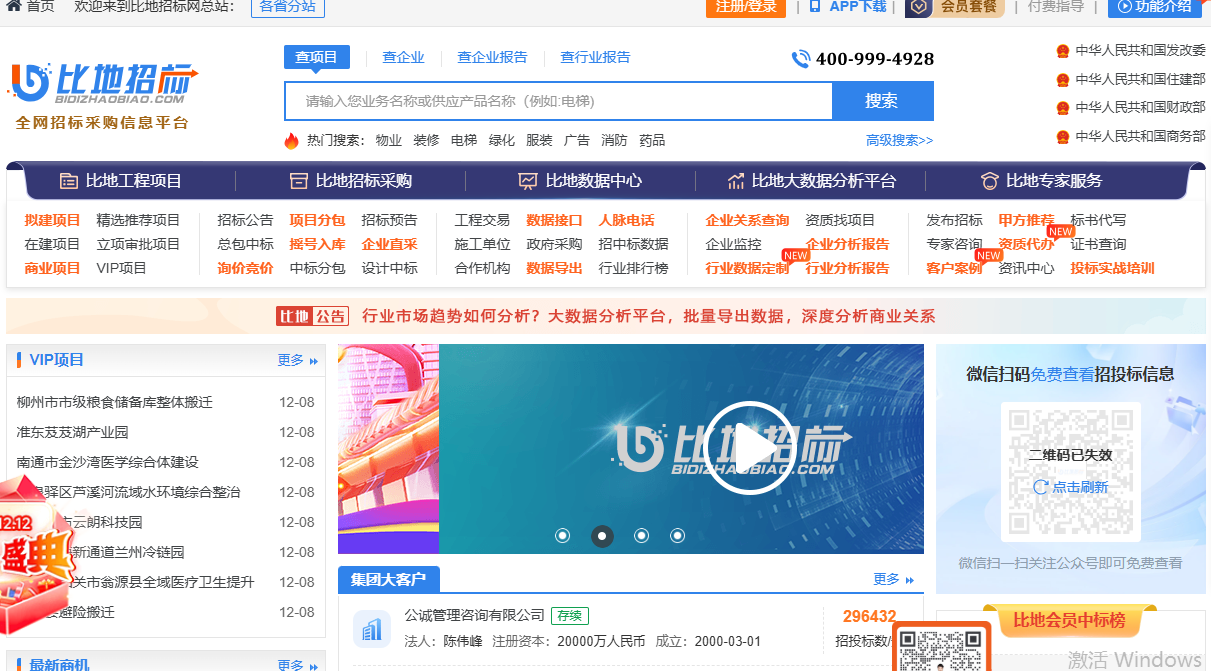Open the 高级搜索 advanced search link

point(898,140)
